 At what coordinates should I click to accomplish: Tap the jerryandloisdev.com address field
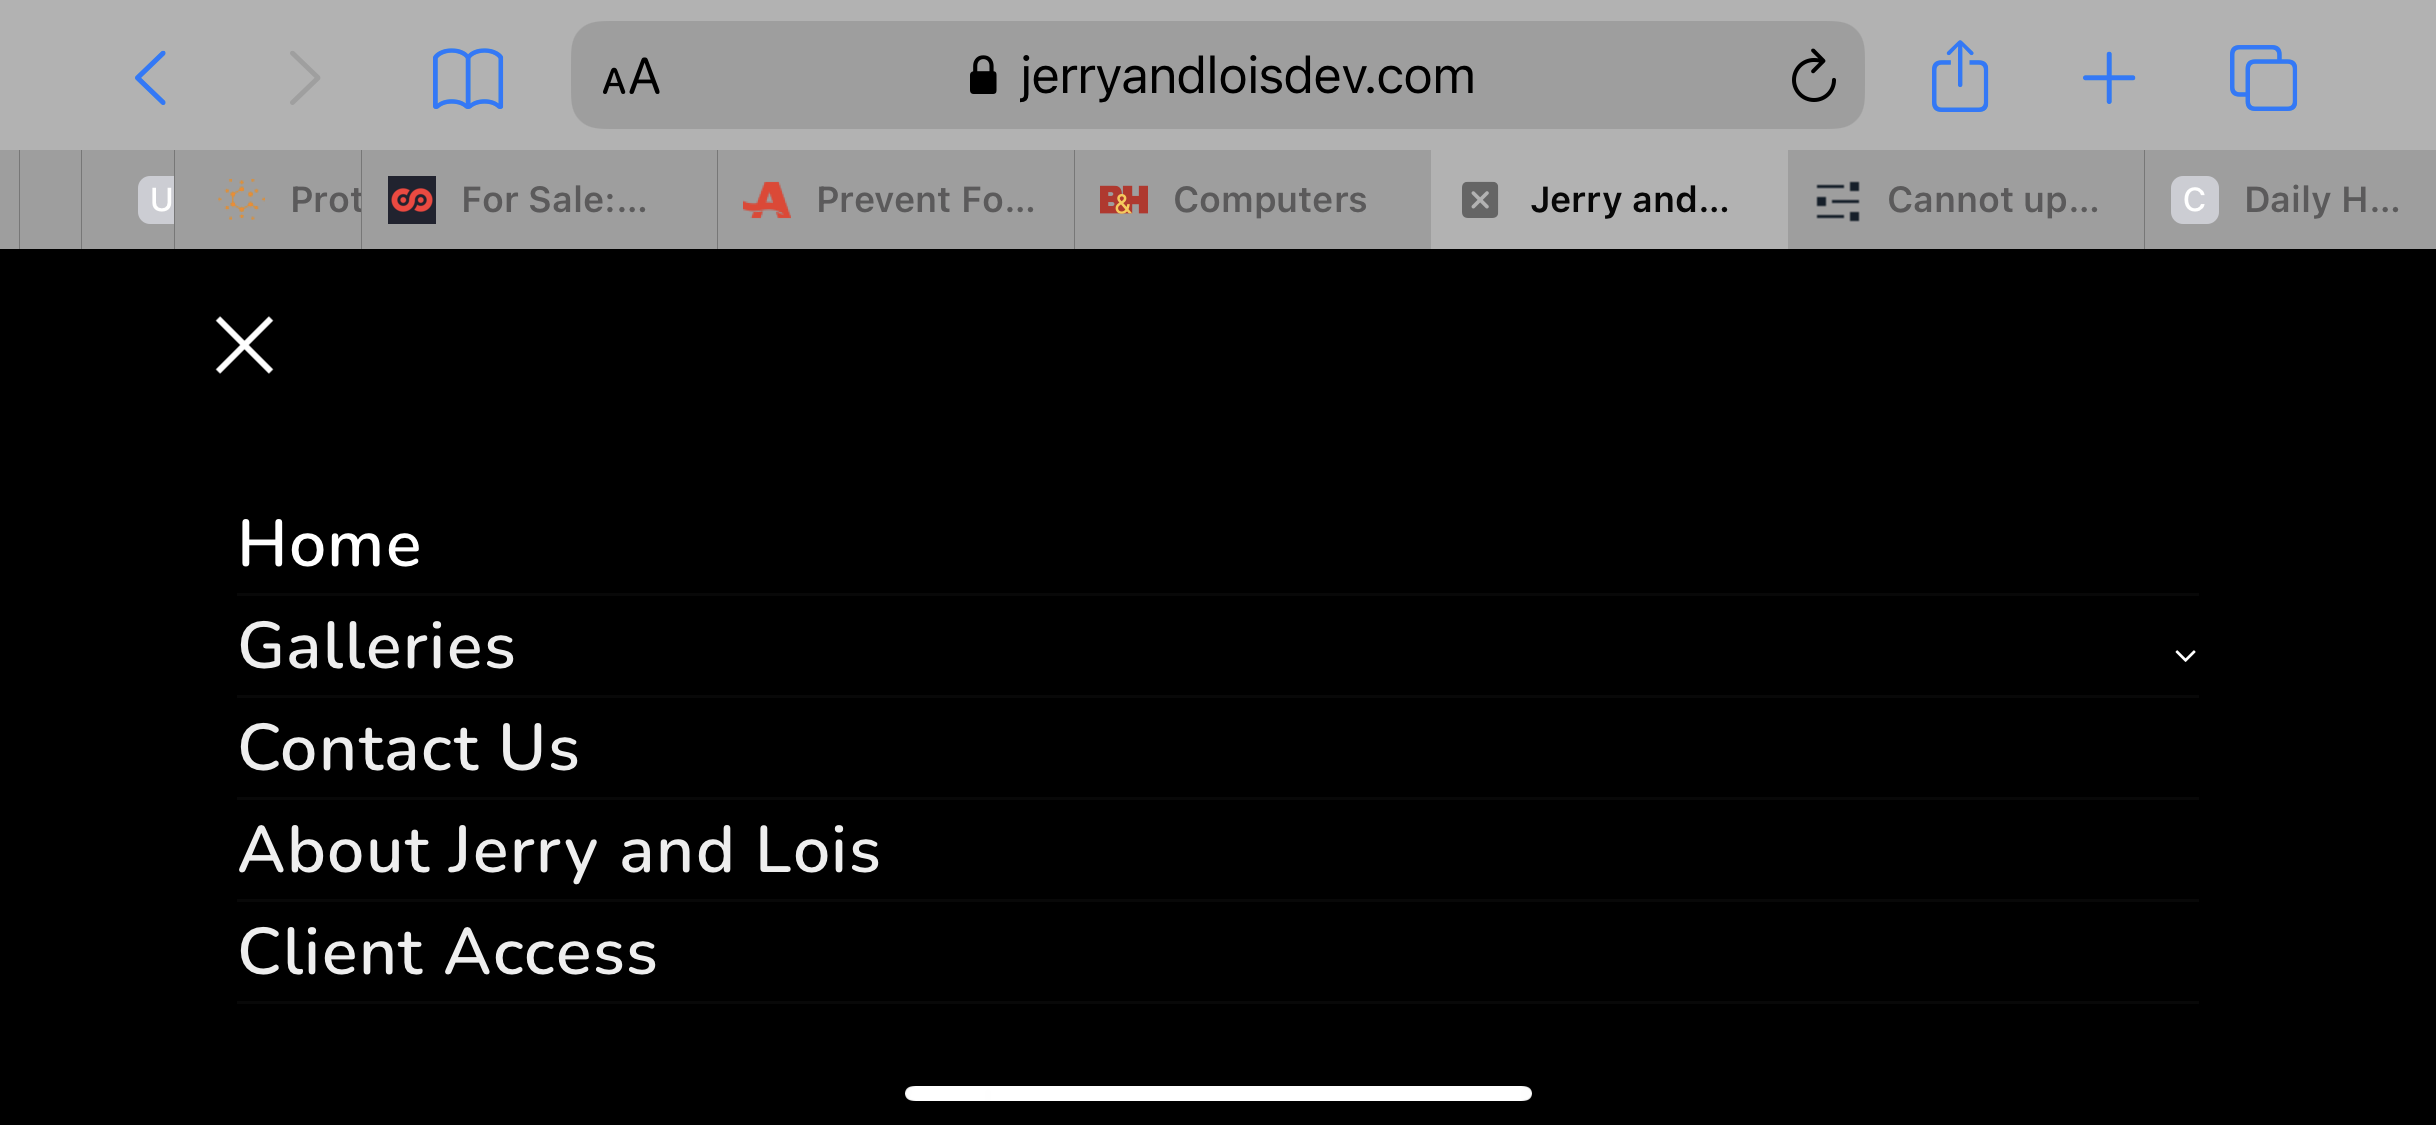(x=1217, y=76)
